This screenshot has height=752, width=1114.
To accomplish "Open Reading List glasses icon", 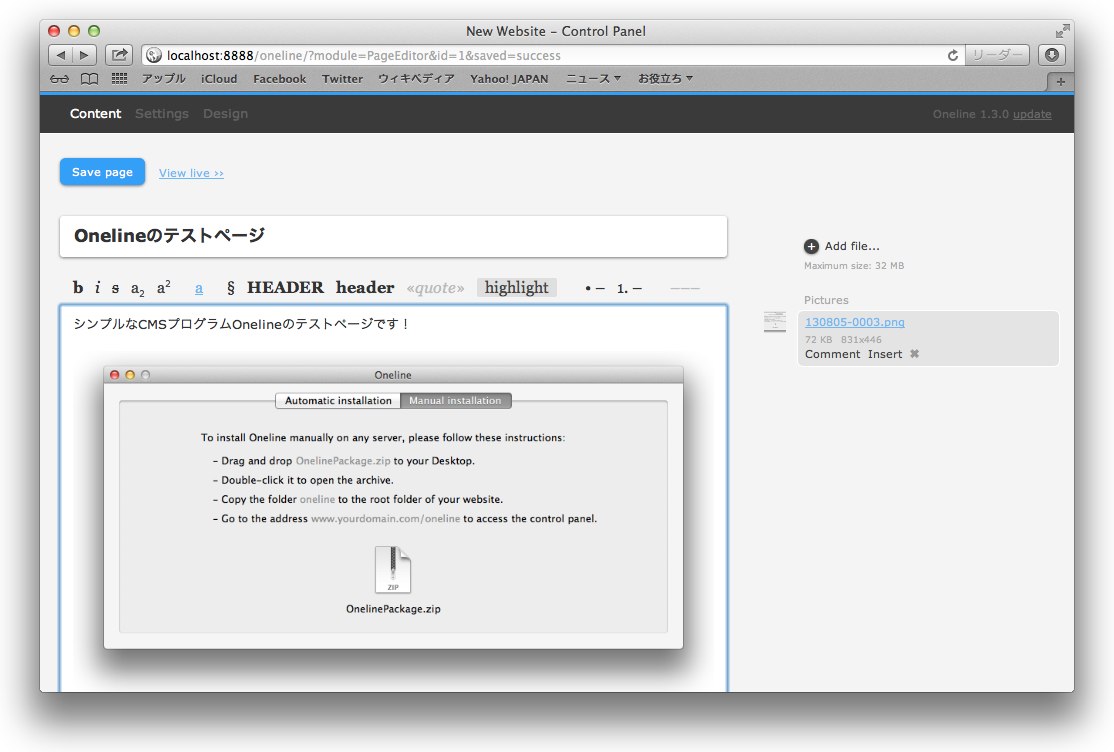I will point(60,79).
